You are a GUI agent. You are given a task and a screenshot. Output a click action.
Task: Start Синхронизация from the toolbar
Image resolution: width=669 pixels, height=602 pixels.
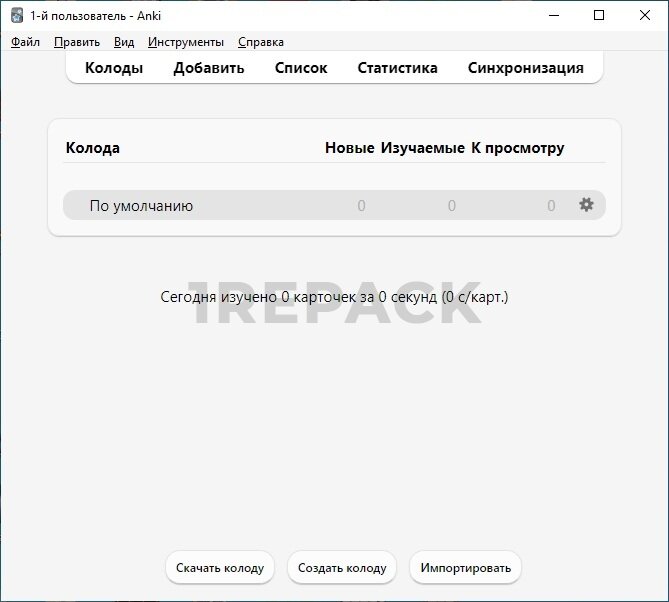coord(525,68)
